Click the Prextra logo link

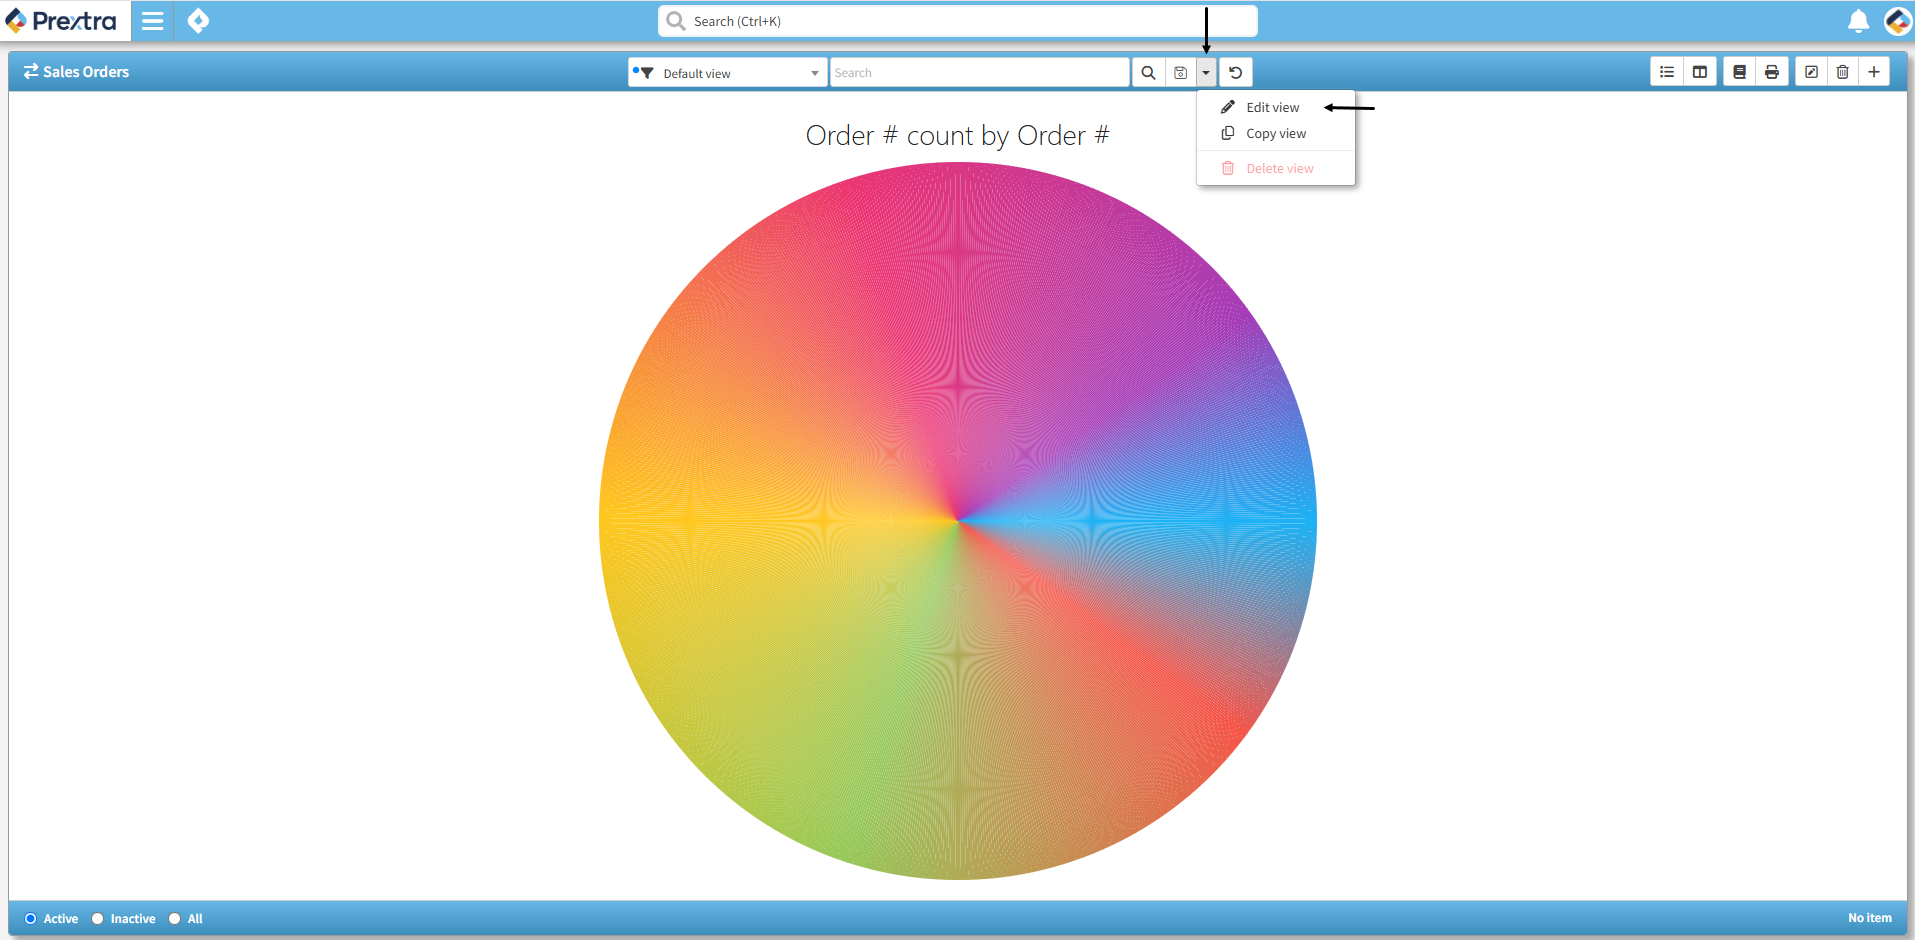[x=62, y=21]
